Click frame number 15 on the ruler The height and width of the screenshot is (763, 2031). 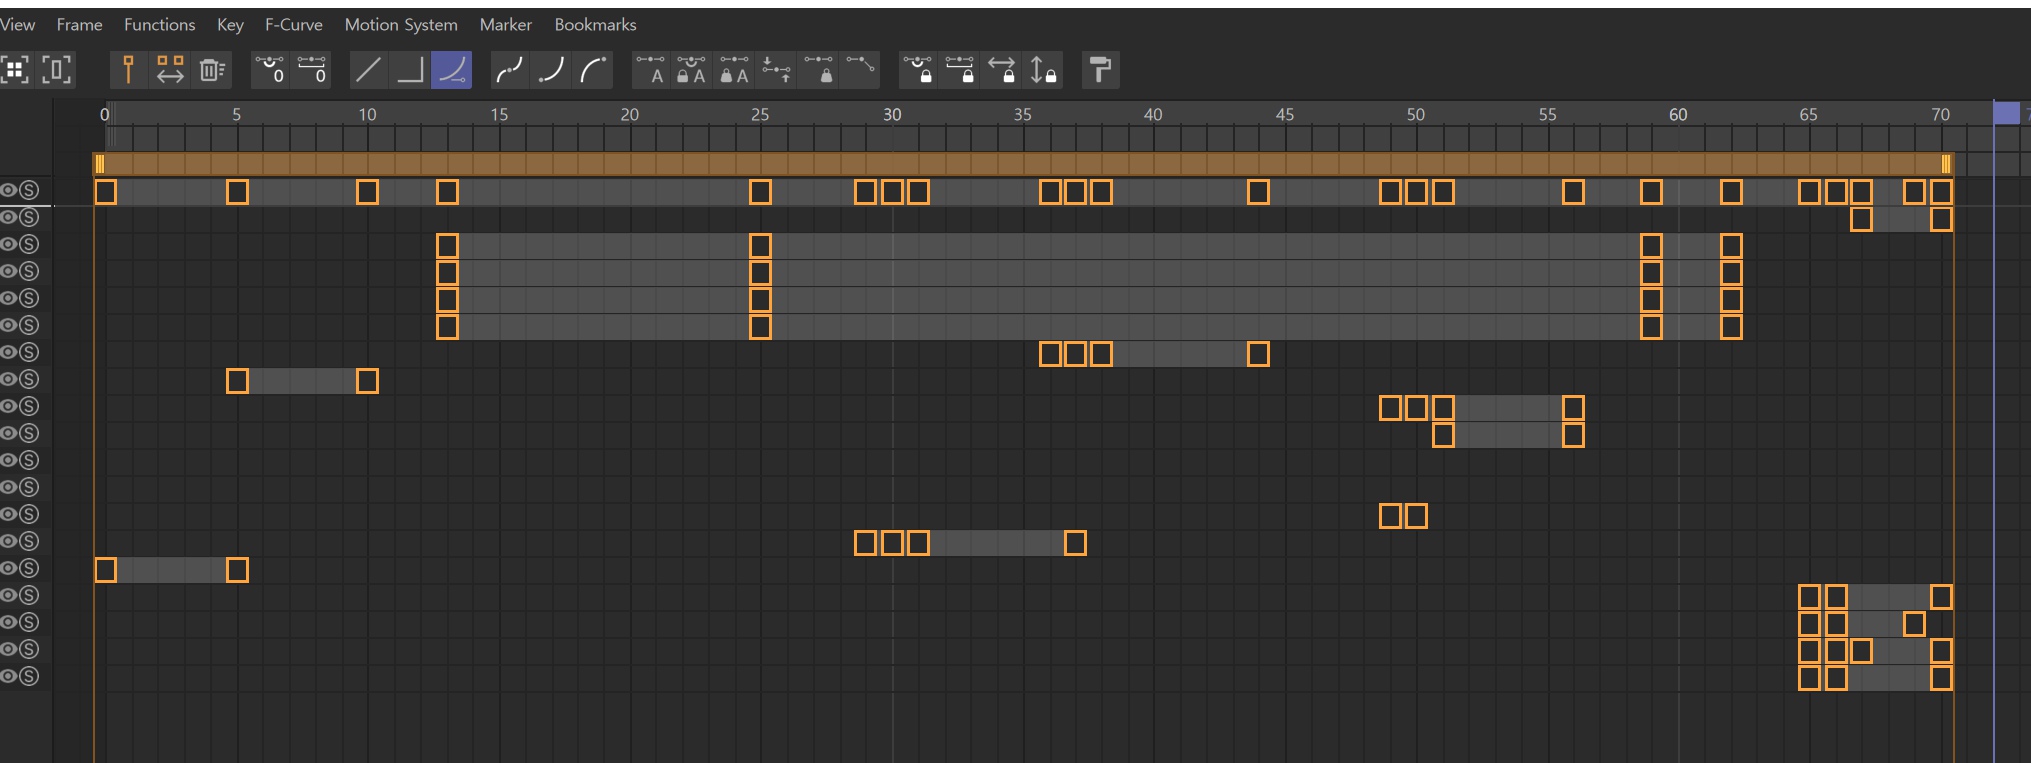pos(499,115)
